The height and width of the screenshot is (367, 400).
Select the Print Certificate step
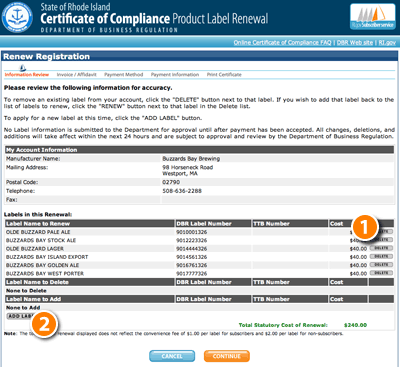pyautogui.click(x=224, y=75)
